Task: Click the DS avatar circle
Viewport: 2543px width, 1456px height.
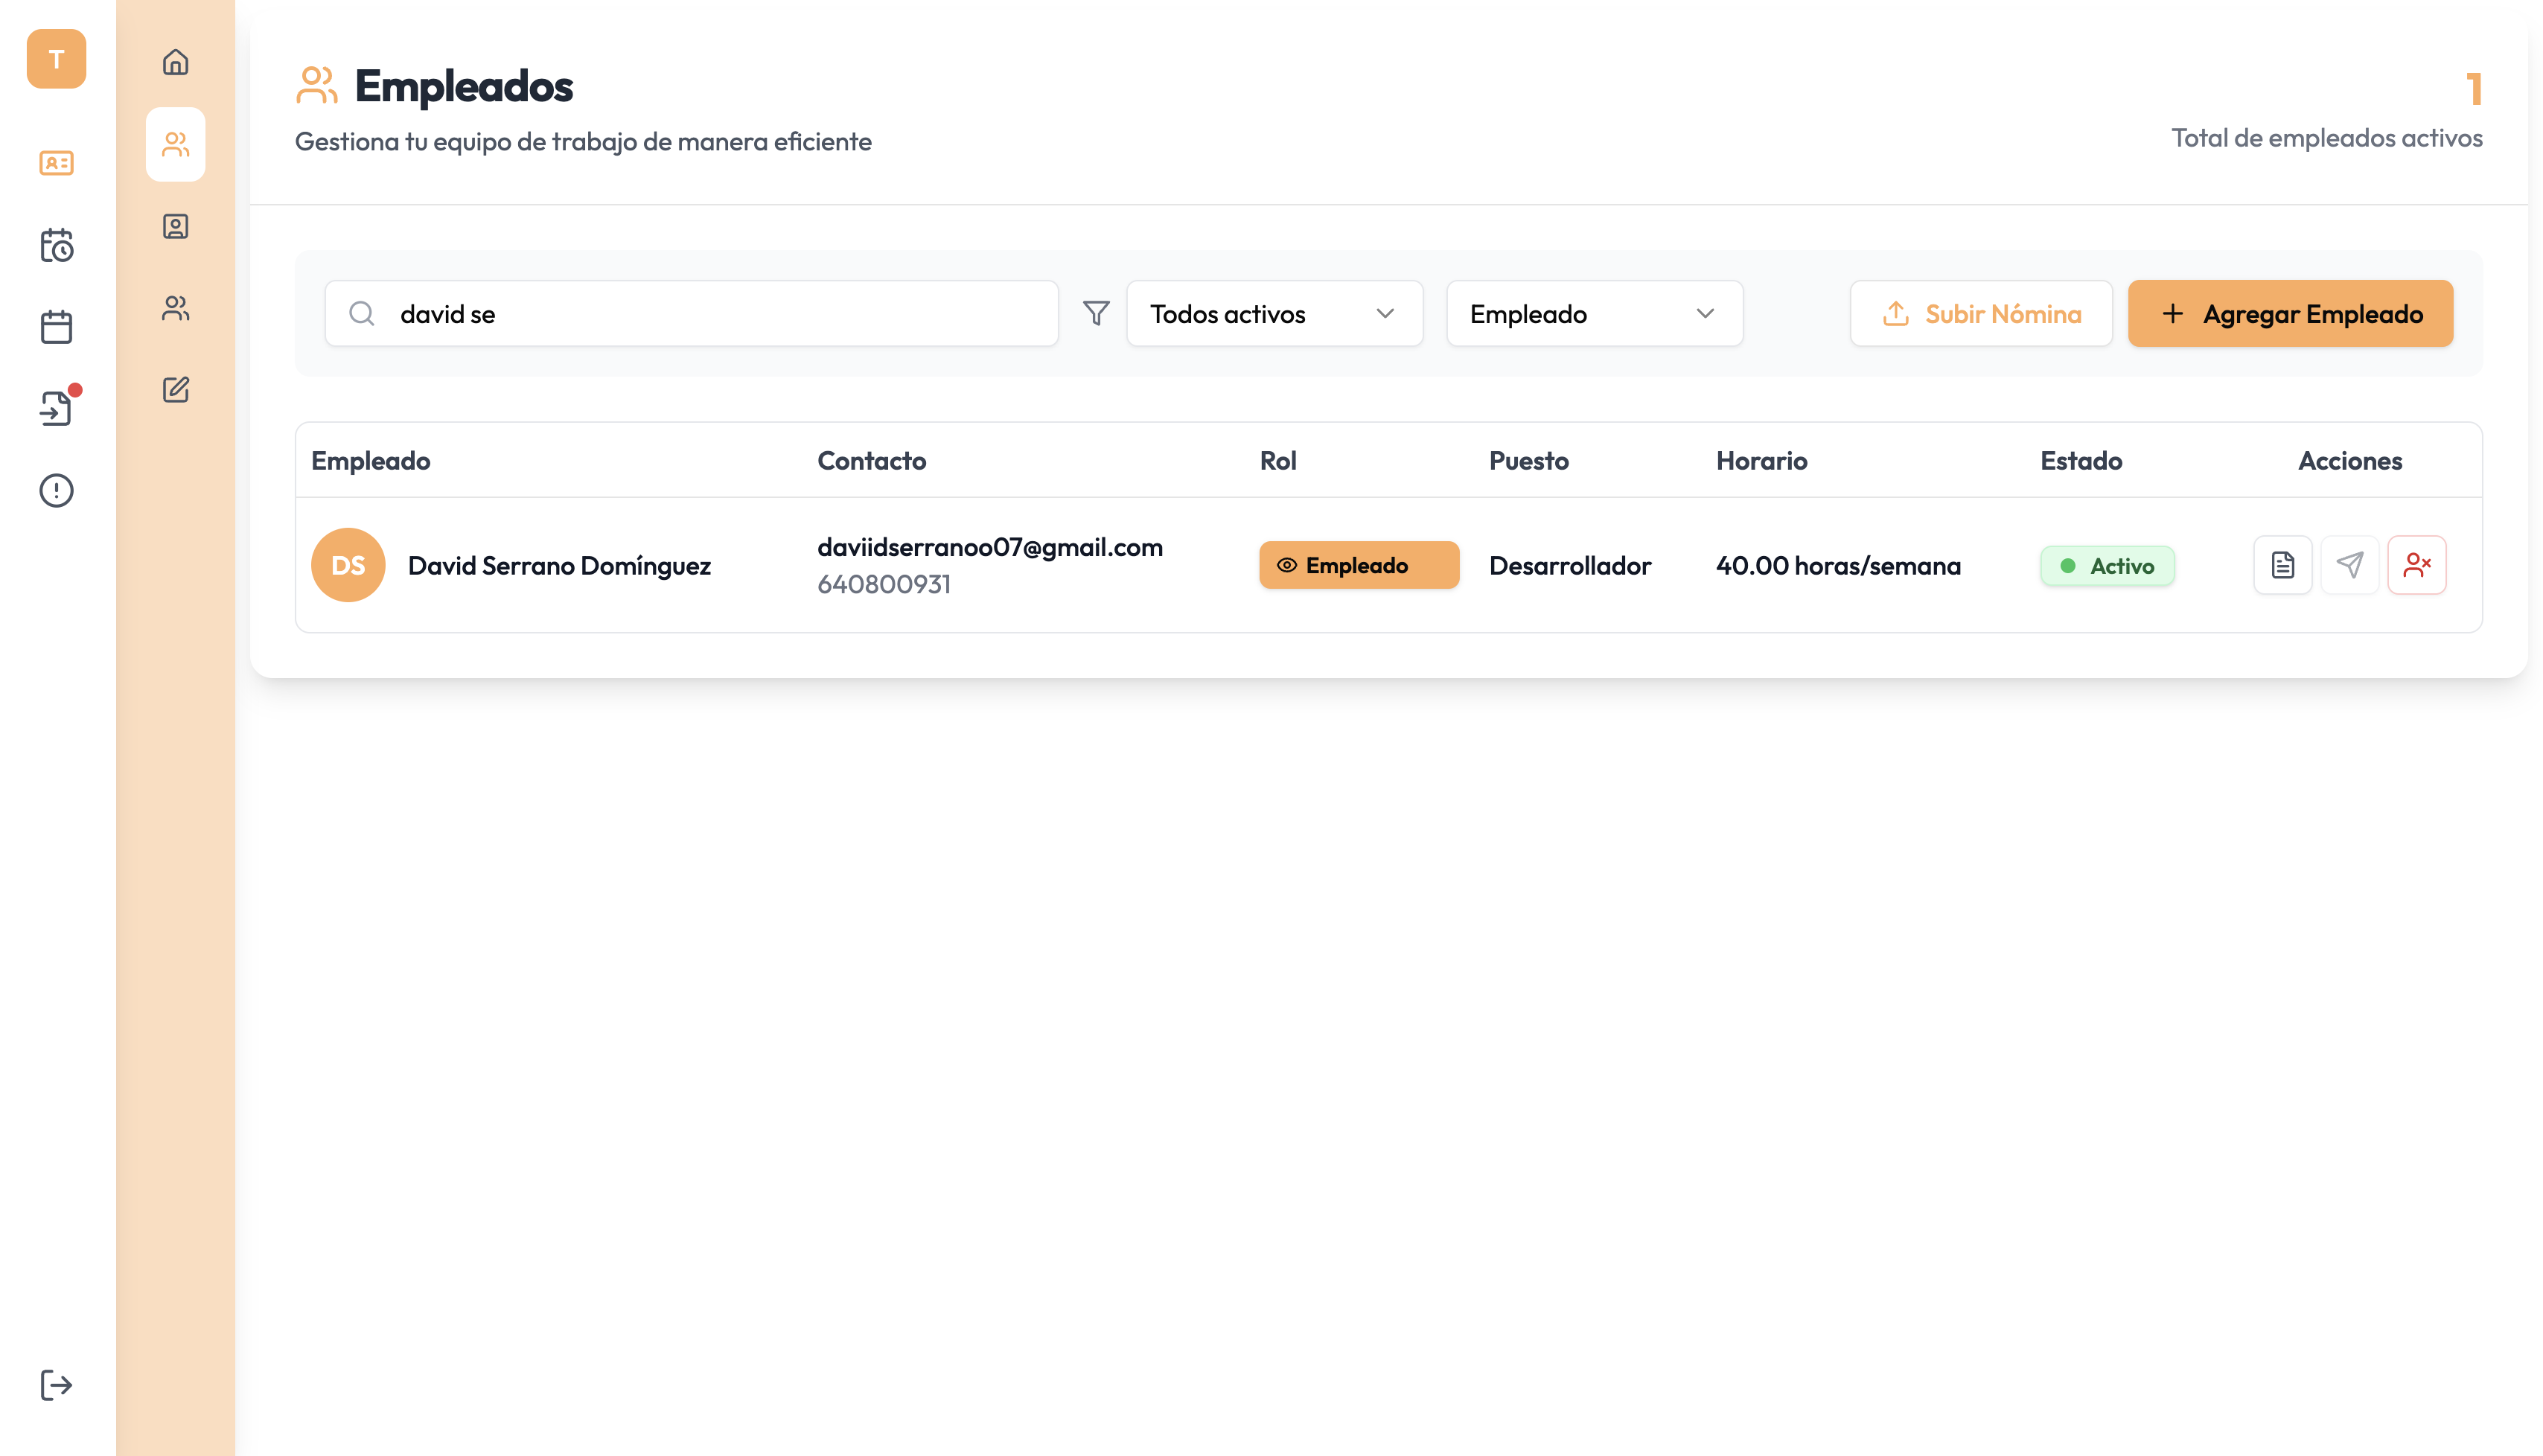Action: (348, 565)
